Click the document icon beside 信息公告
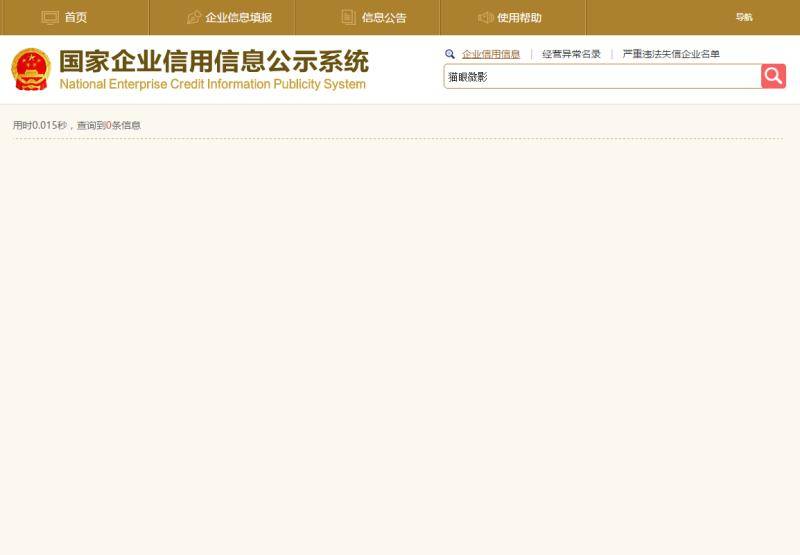The width and height of the screenshot is (800, 555). [348, 17]
